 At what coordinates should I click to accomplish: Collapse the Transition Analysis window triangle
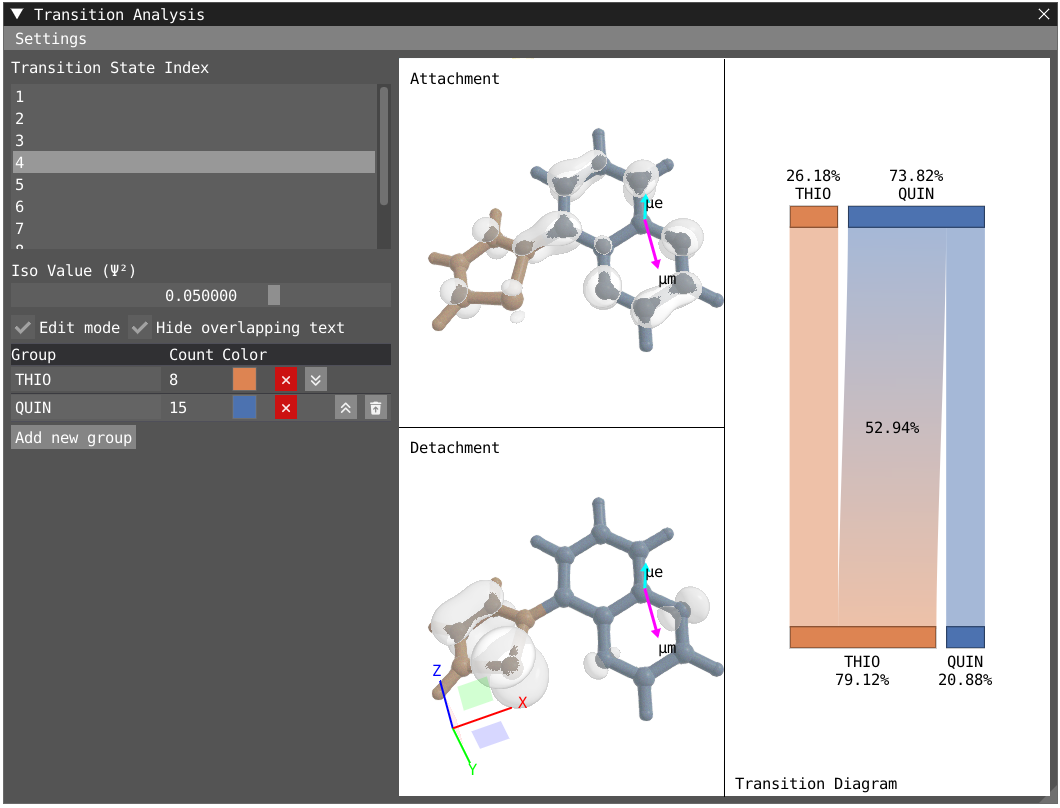tap(17, 15)
